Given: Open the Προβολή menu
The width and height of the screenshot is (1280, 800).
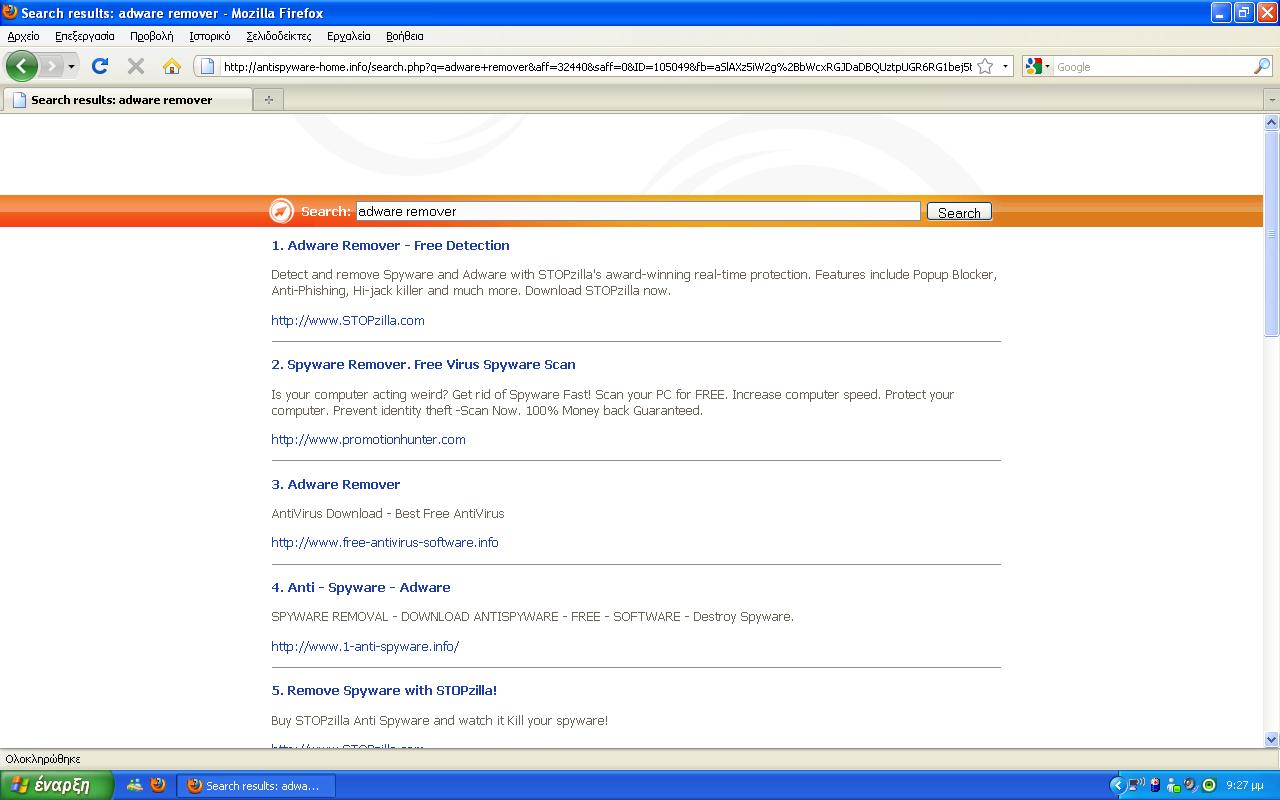Looking at the screenshot, I should [151, 36].
